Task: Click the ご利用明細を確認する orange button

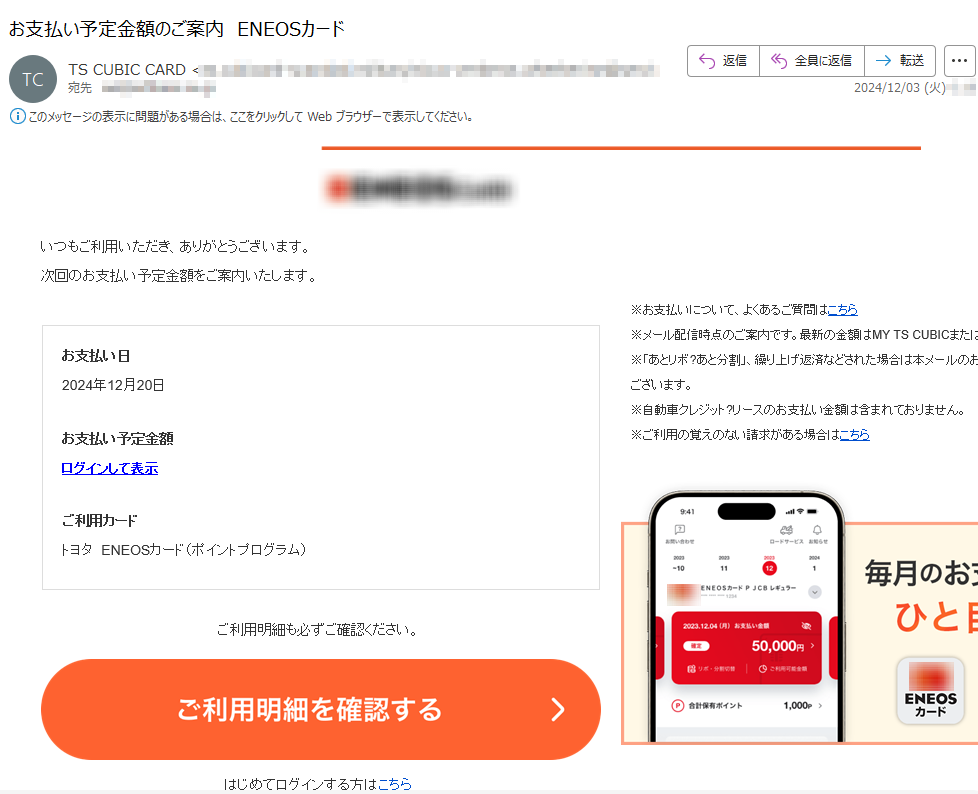Action: tap(321, 709)
